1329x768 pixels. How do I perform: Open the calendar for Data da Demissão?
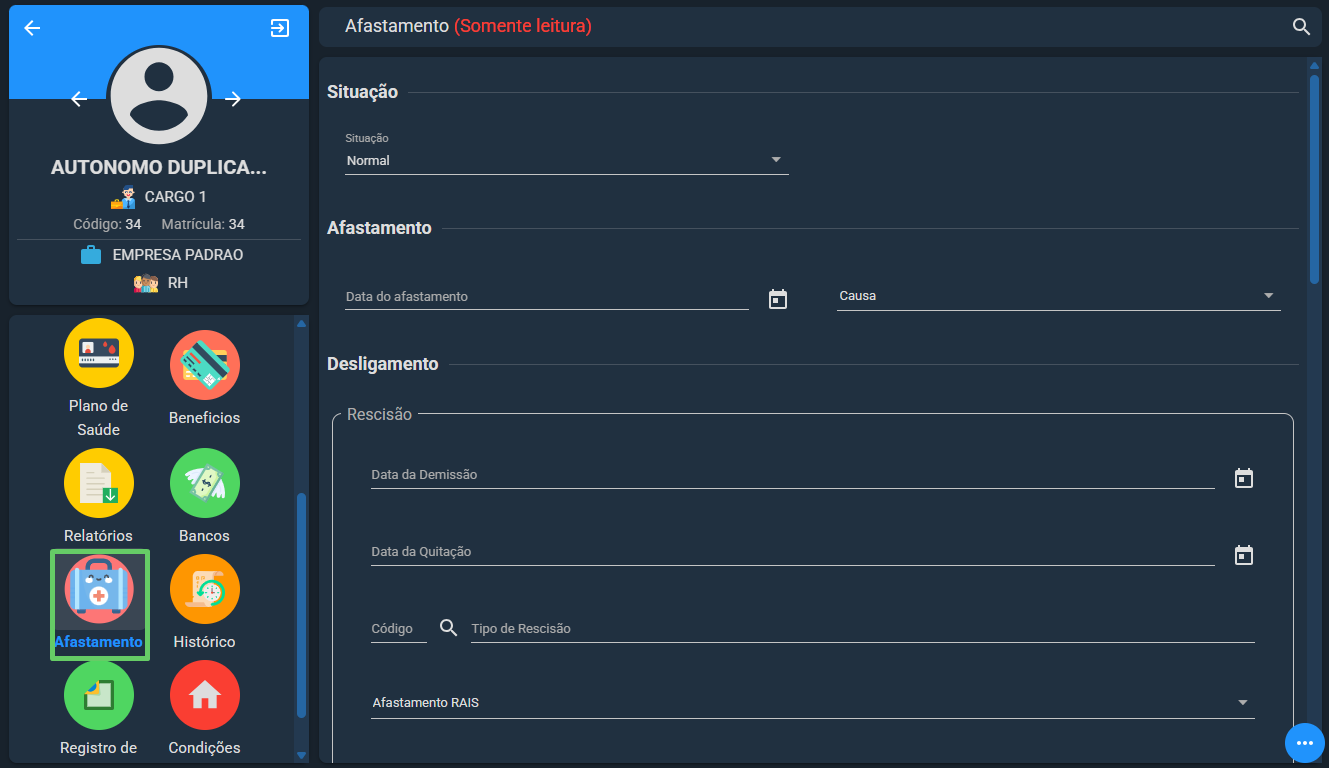click(x=1244, y=478)
